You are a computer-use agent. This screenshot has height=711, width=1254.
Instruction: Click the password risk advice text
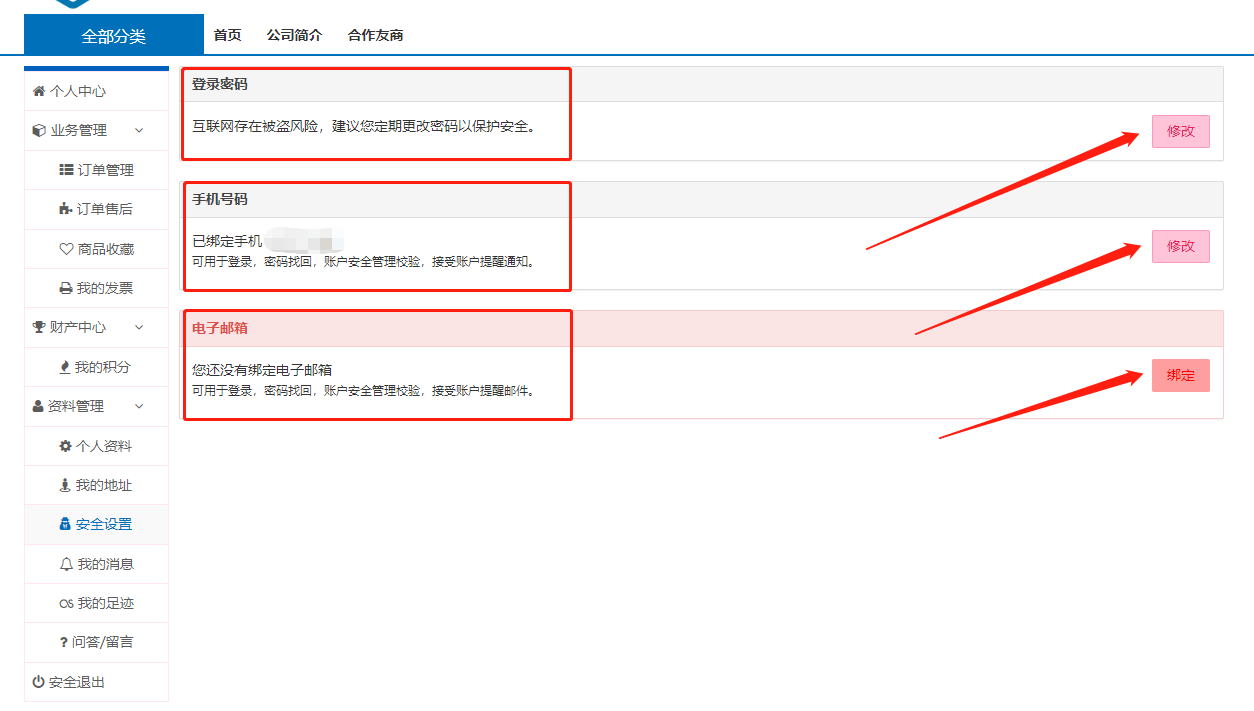click(x=365, y=127)
